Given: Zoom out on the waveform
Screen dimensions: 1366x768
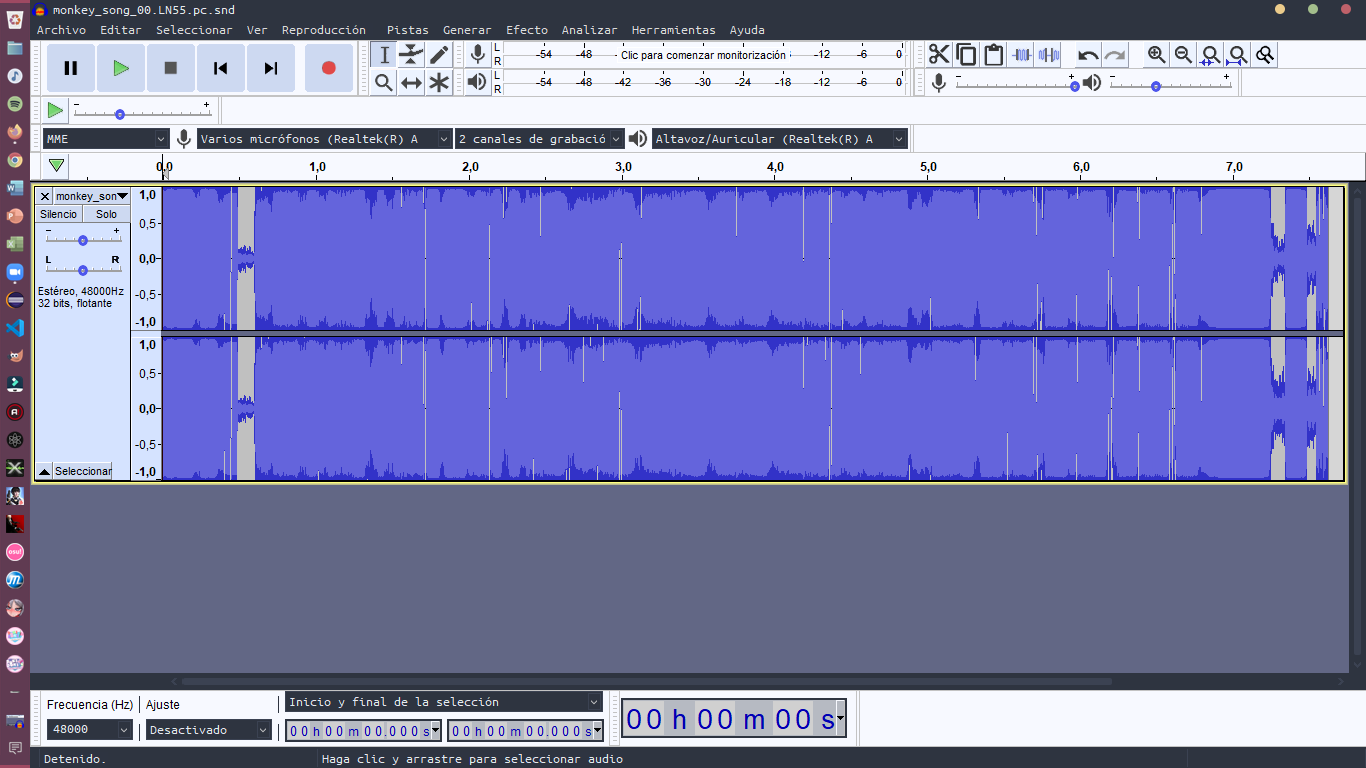Looking at the screenshot, I should 1183,55.
